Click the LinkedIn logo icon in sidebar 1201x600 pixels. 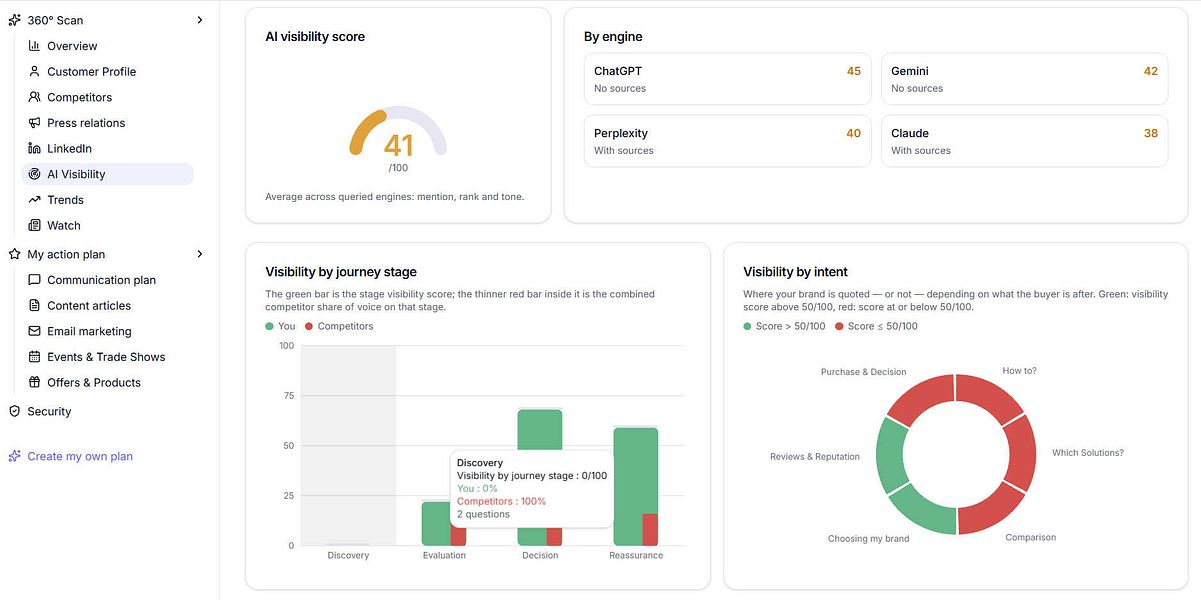click(x=34, y=149)
